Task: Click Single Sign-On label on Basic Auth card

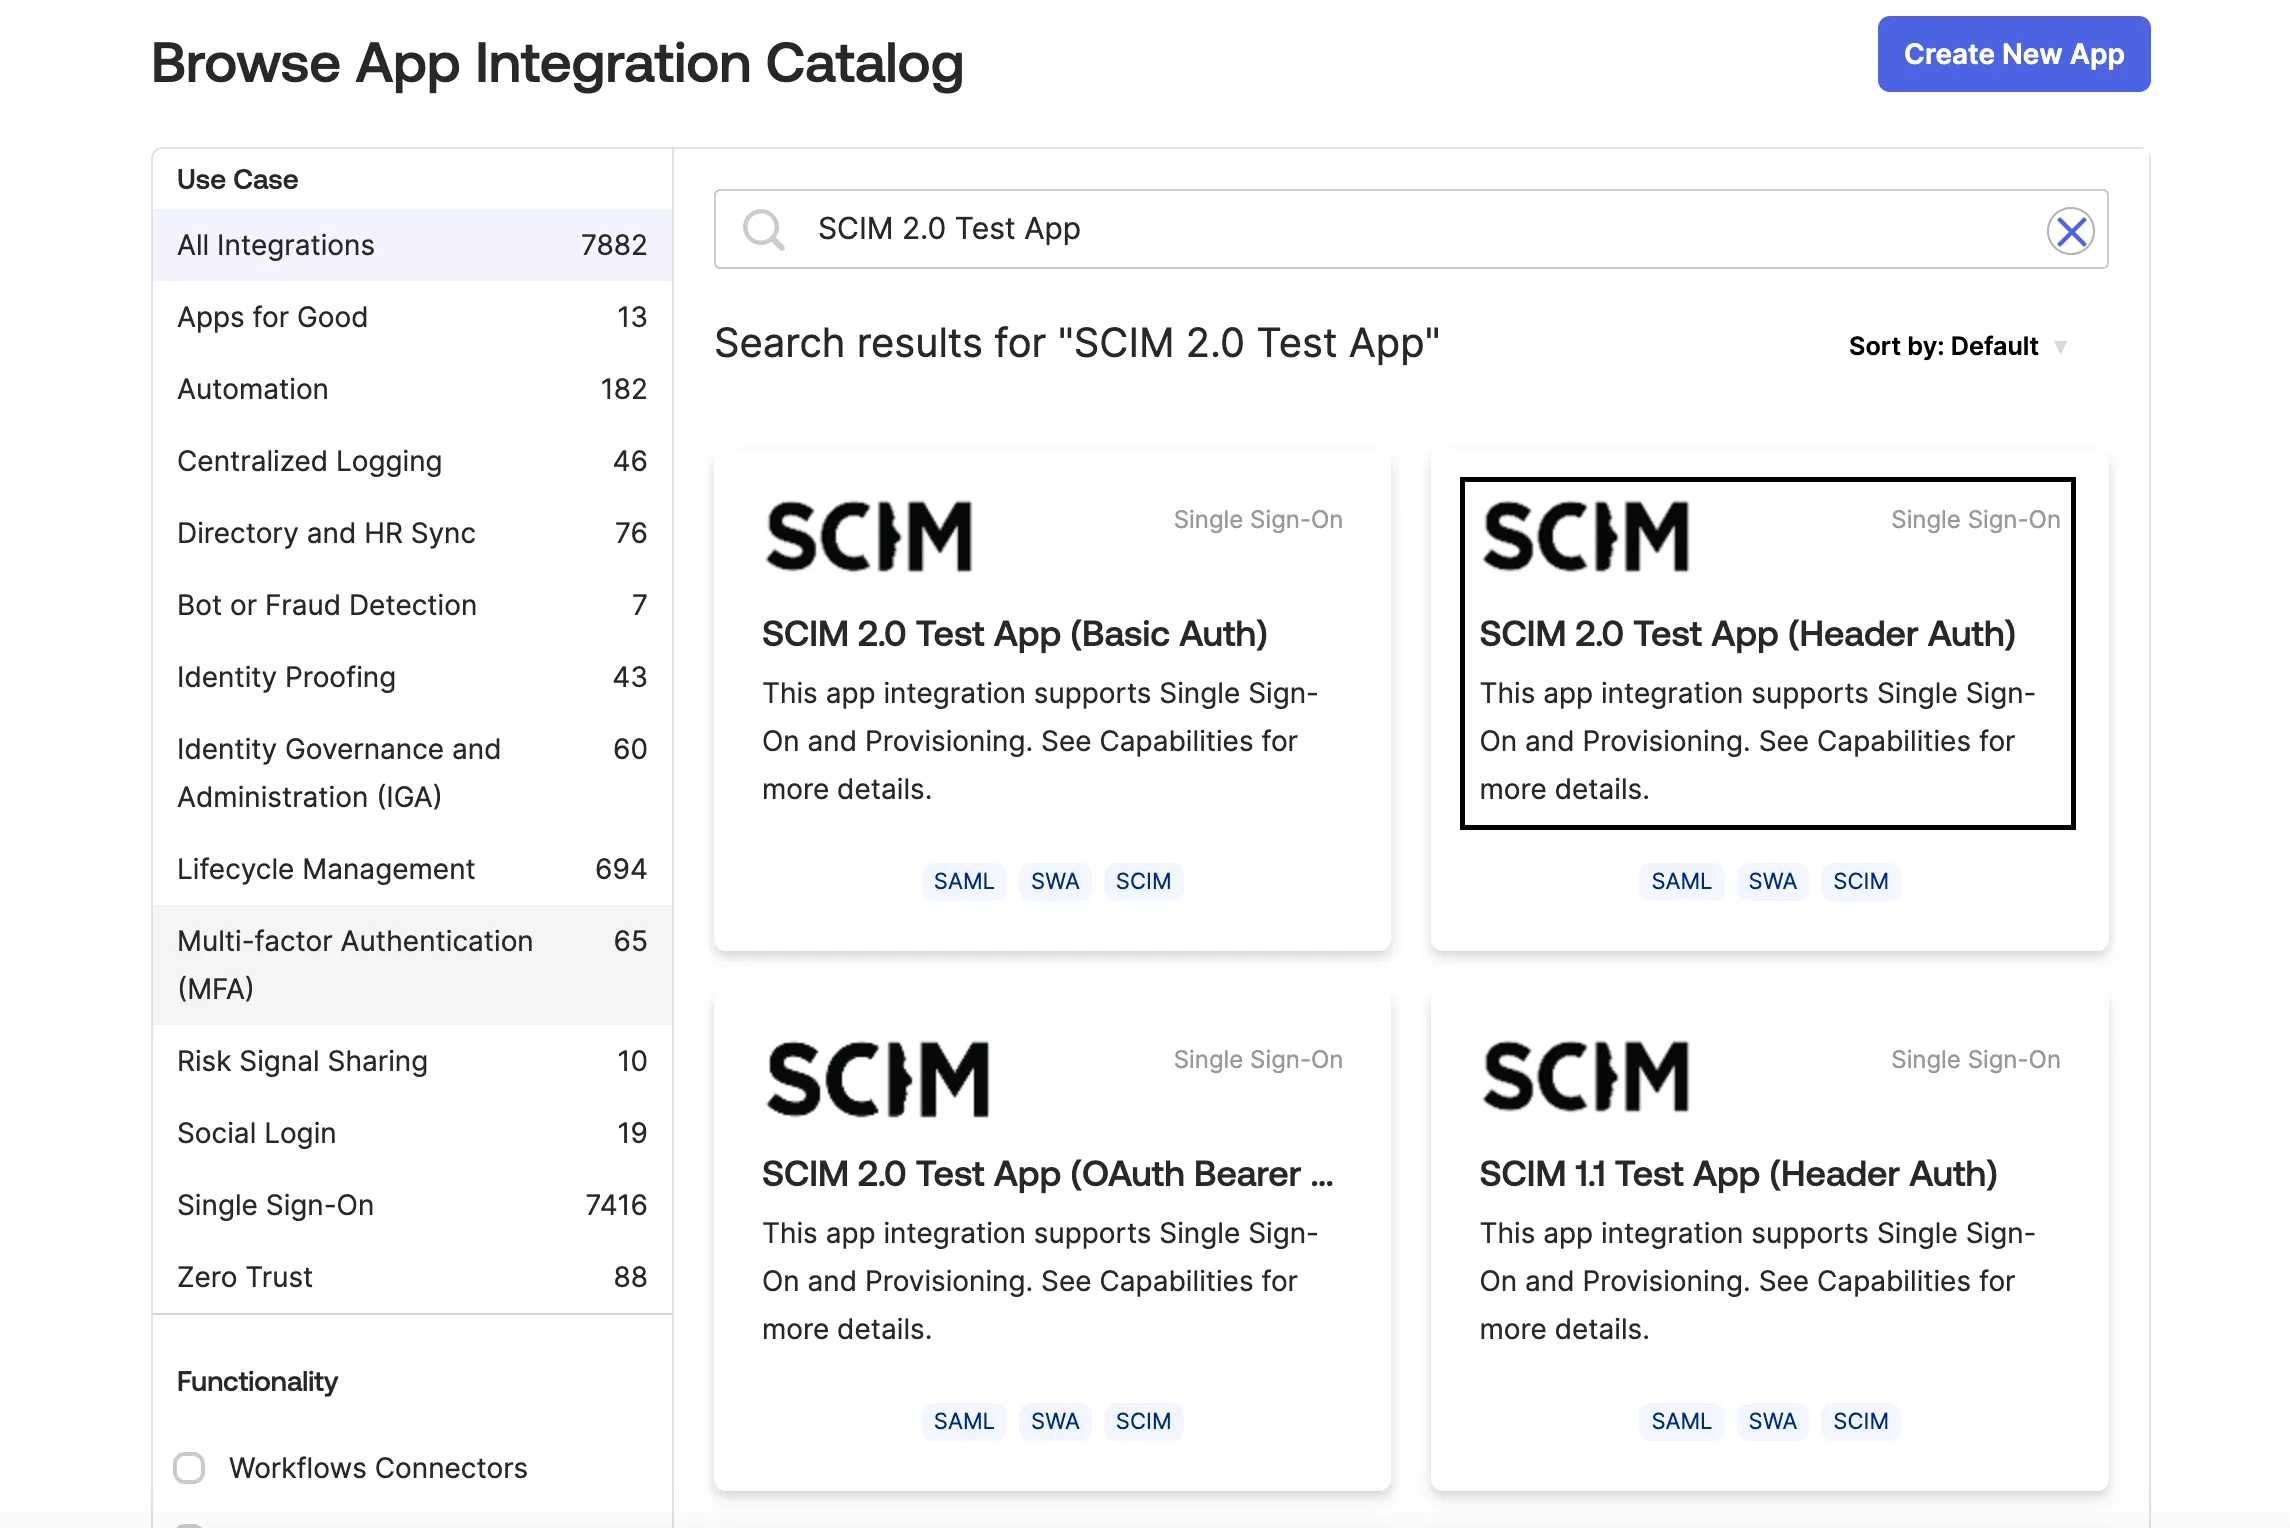Action: (1258, 520)
